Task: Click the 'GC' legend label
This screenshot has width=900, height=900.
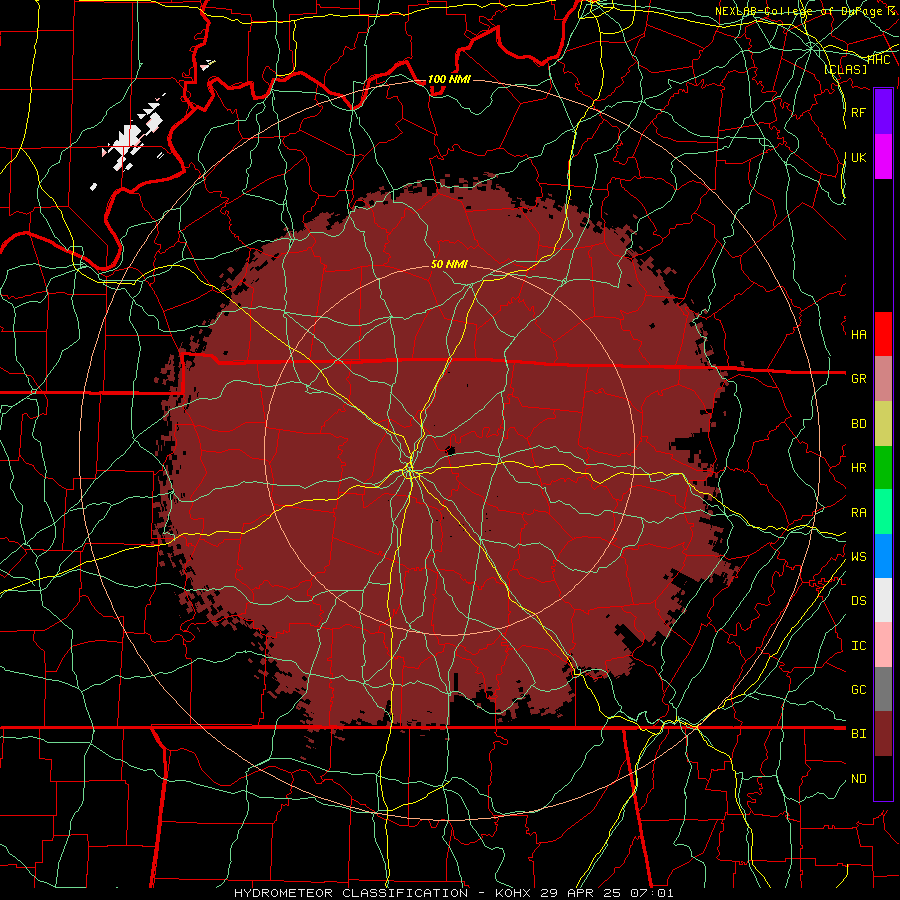Action: point(859,689)
